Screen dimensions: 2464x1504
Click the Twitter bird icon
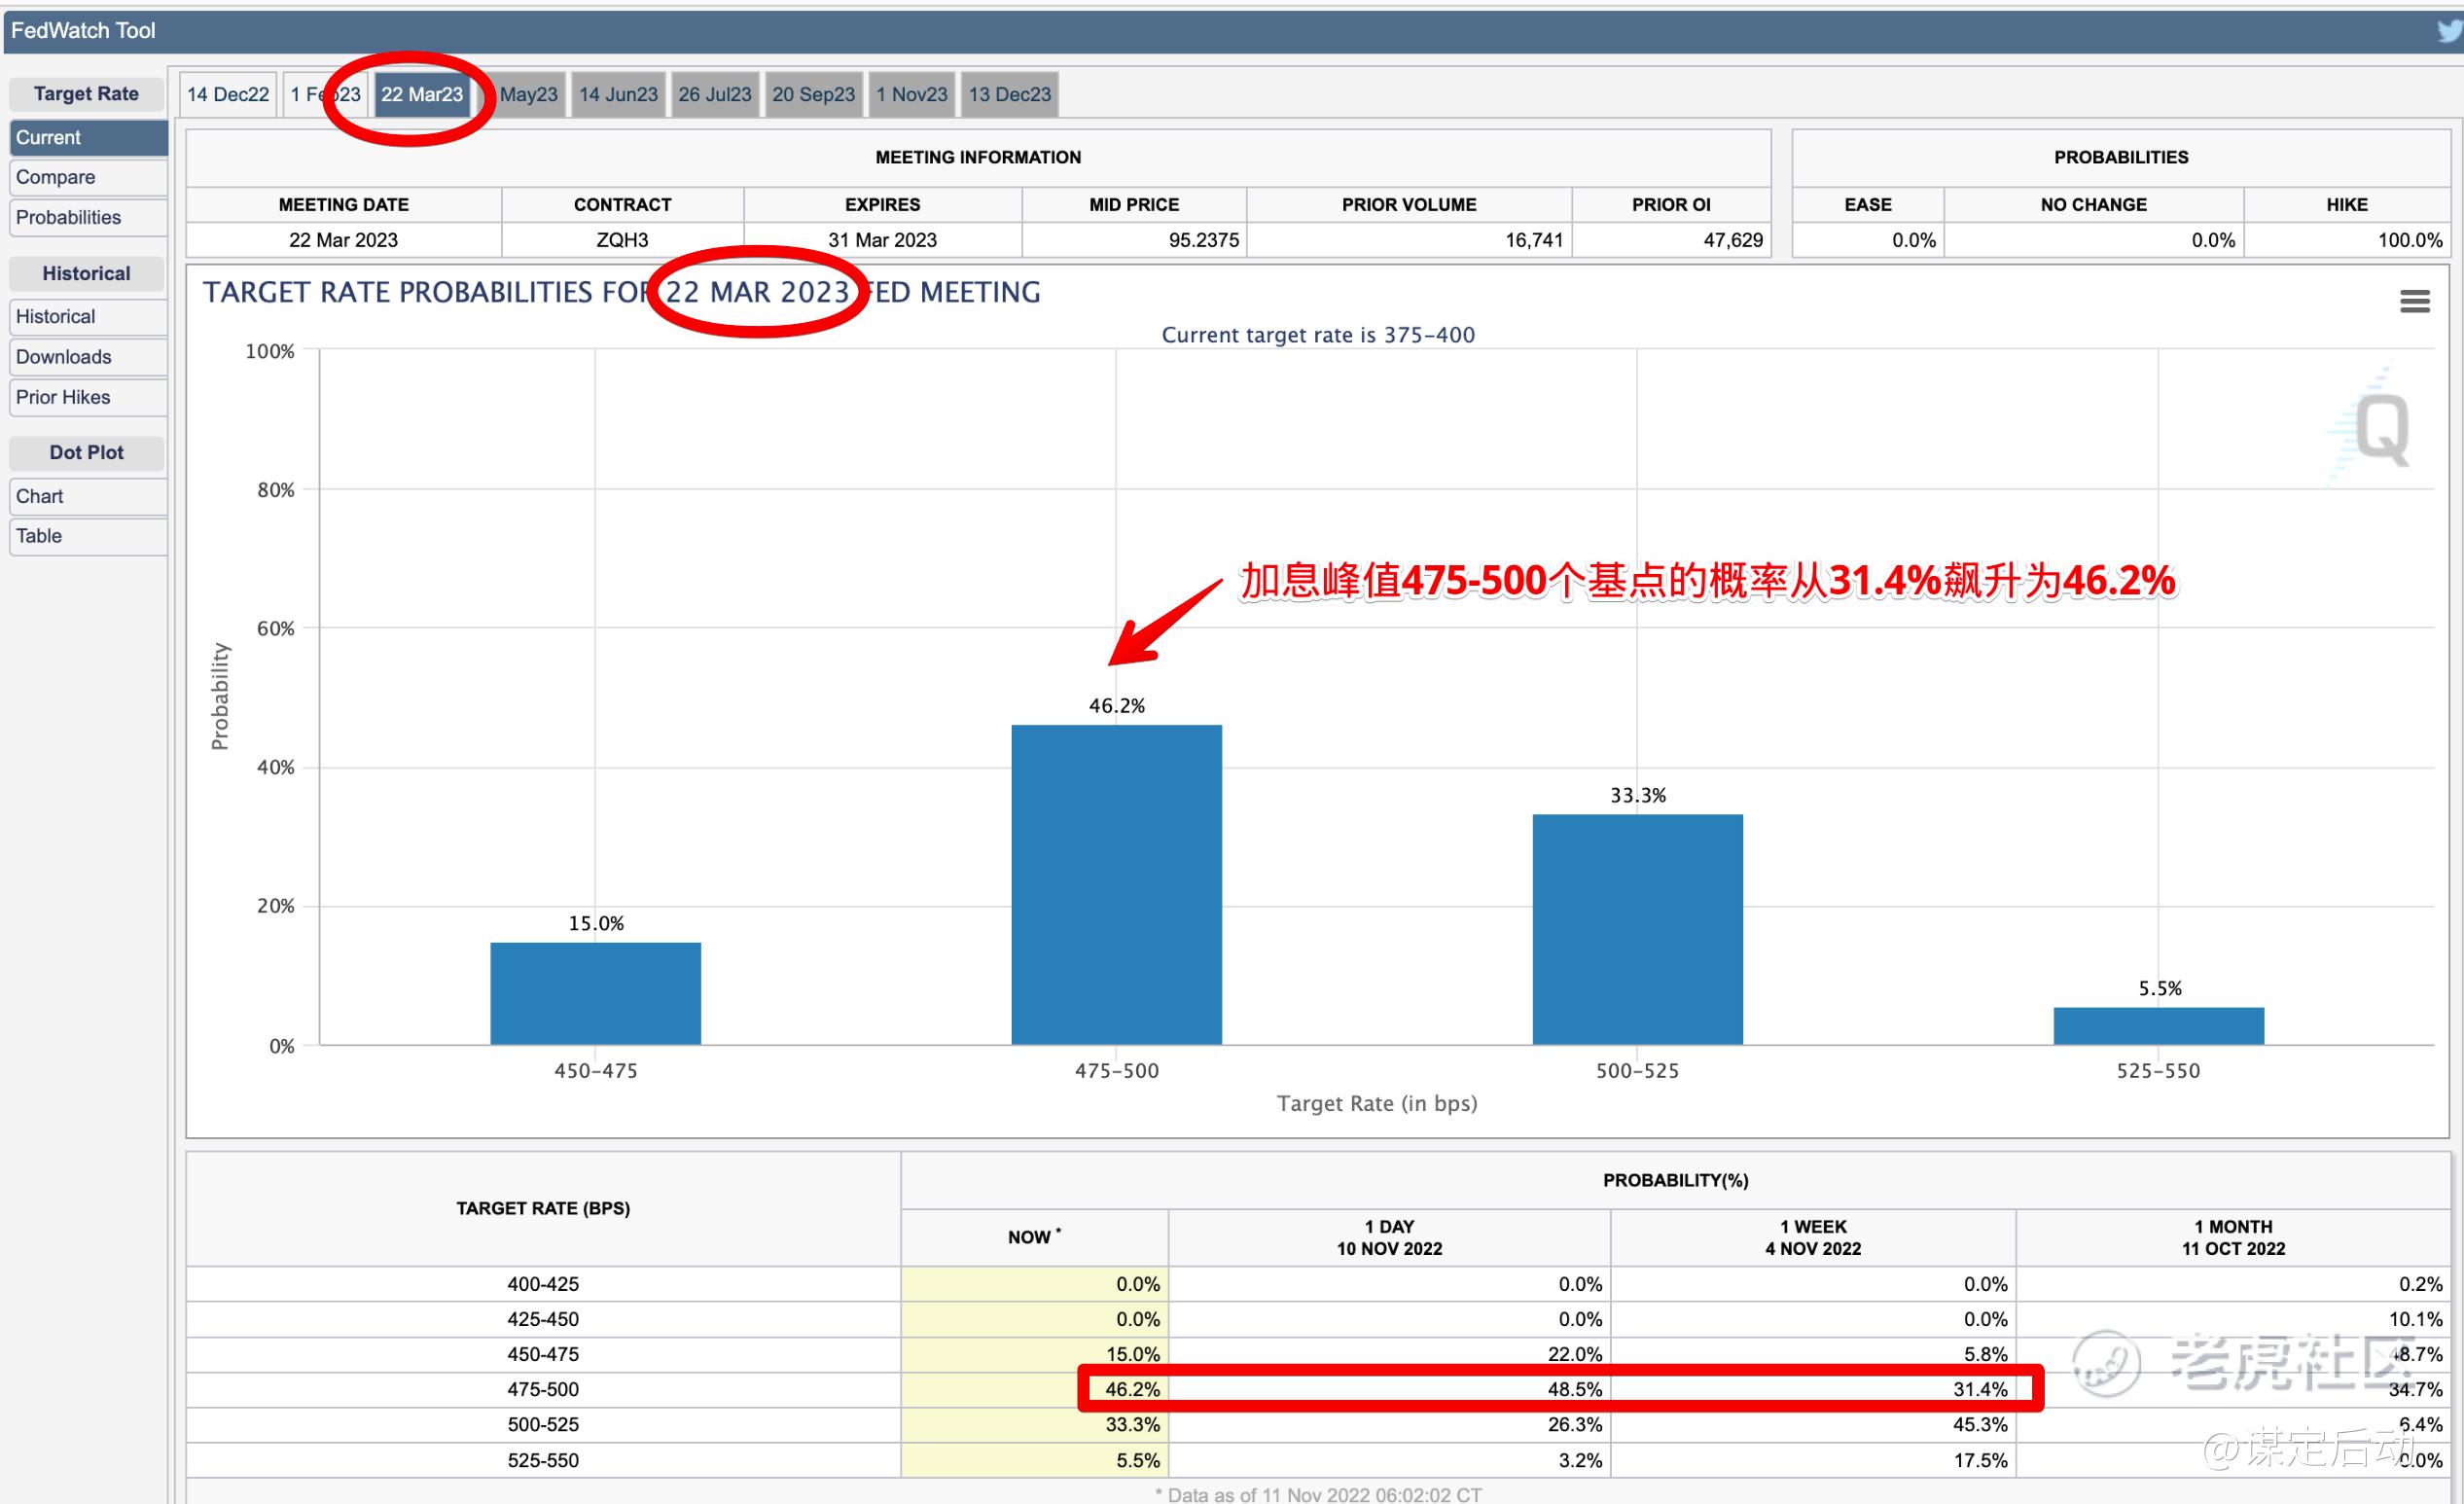pyautogui.click(x=2449, y=31)
